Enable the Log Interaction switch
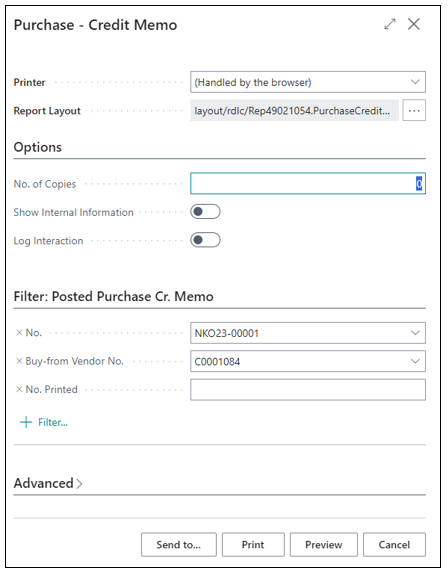 pyautogui.click(x=205, y=240)
